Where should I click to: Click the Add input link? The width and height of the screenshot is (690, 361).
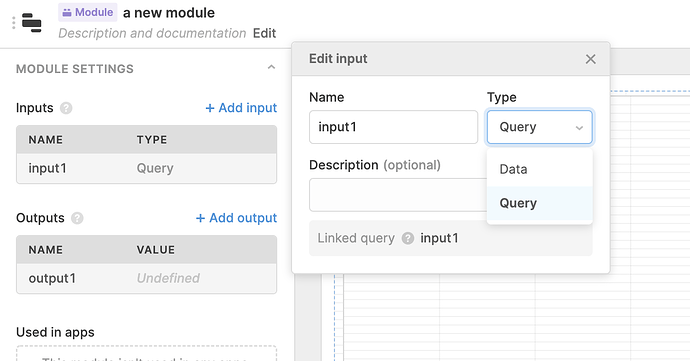[241, 108]
